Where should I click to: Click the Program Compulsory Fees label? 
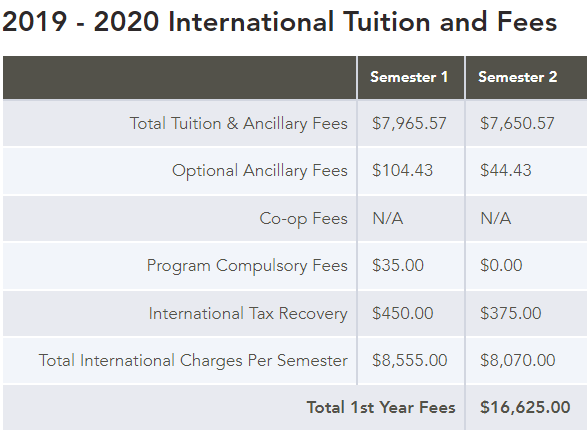point(247,266)
